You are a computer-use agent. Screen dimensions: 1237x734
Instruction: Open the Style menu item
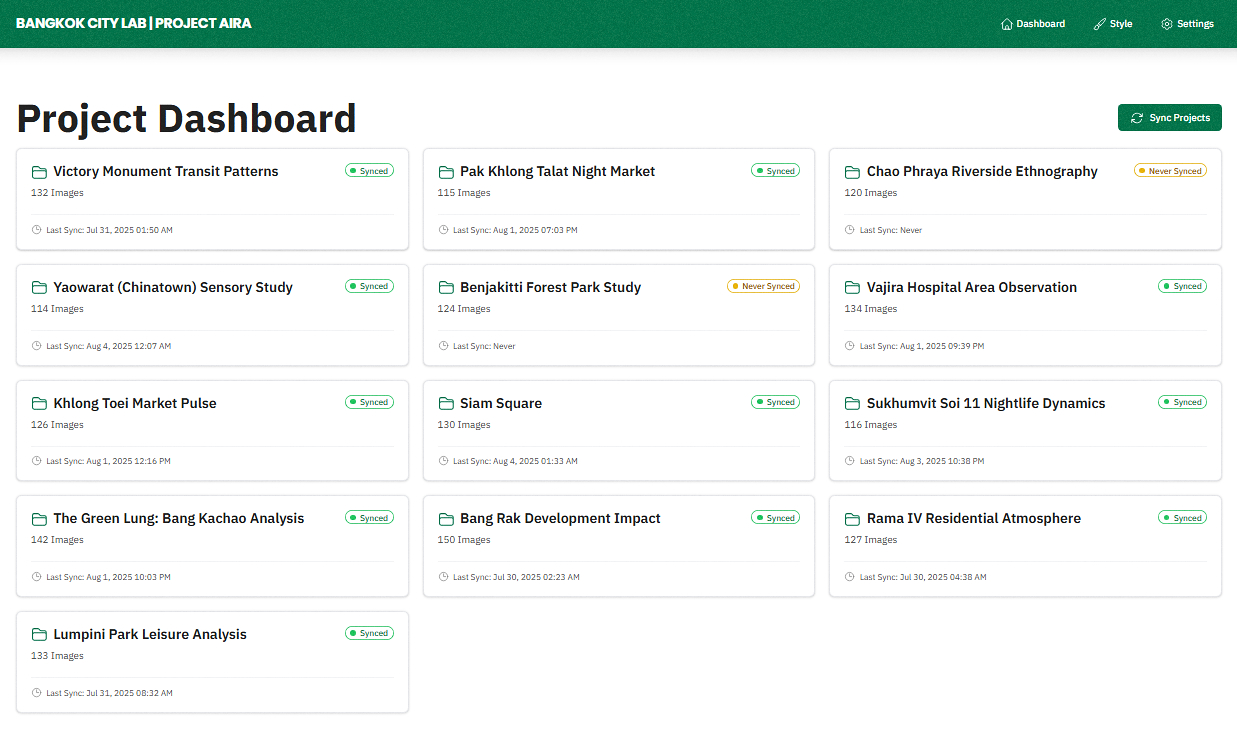pos(1121,24)
